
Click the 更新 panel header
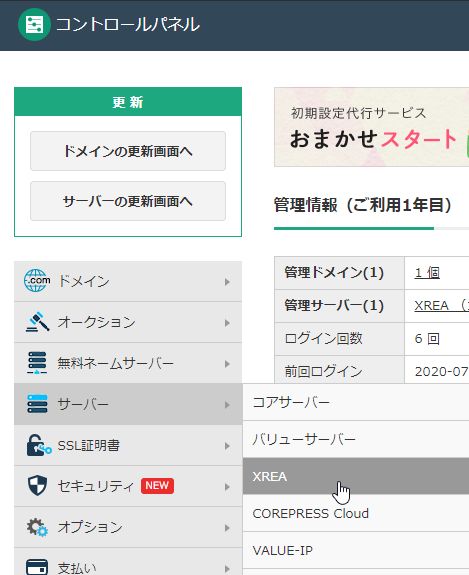[128, 102]
